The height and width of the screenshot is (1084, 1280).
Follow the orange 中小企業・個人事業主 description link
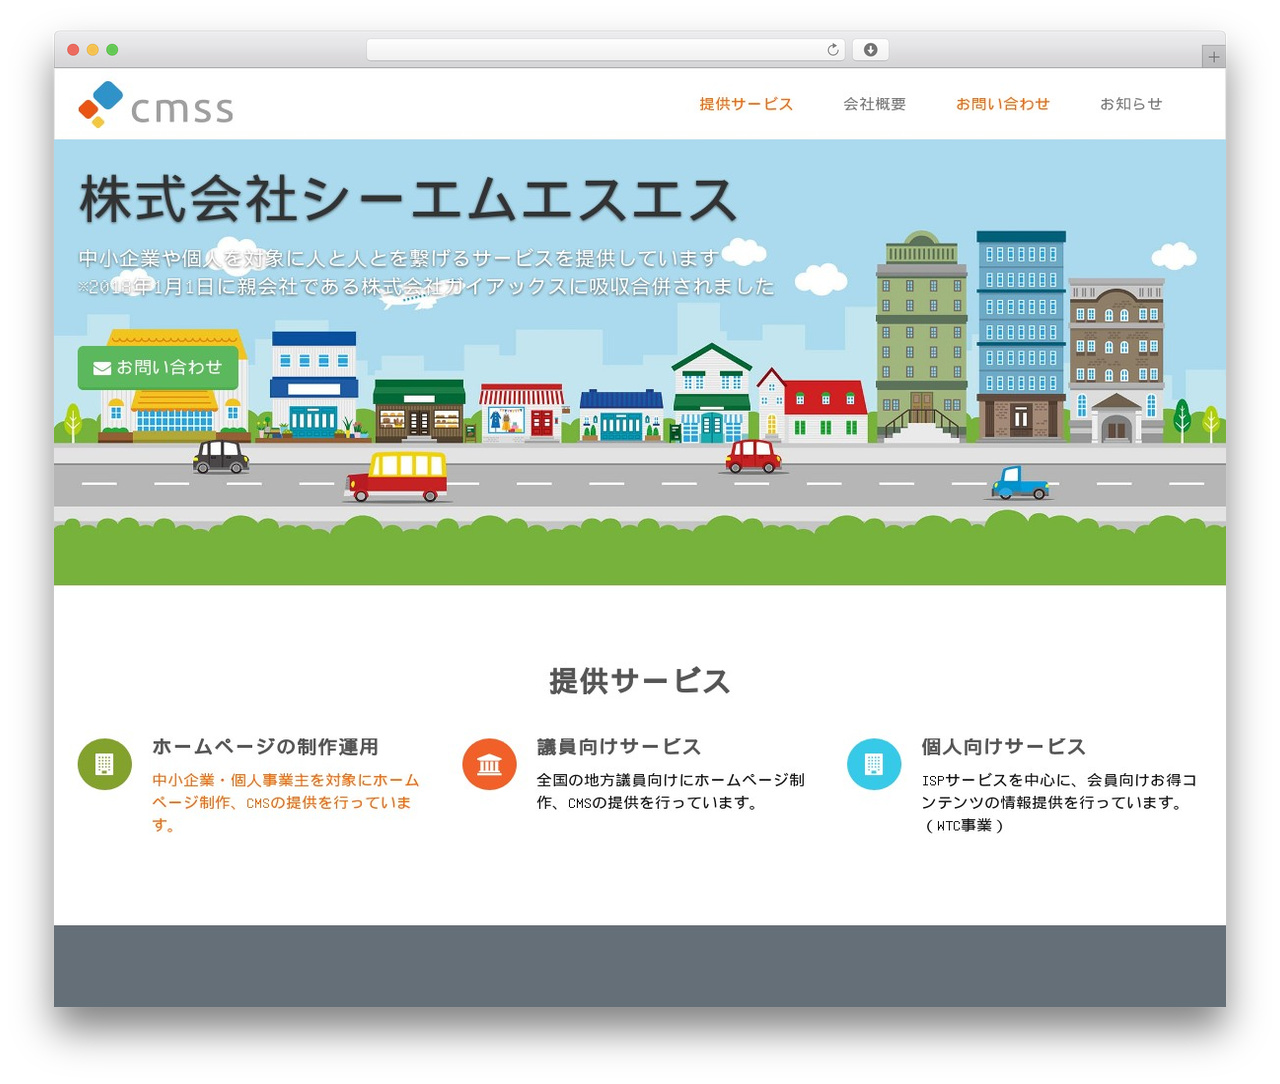click(286, 802)
